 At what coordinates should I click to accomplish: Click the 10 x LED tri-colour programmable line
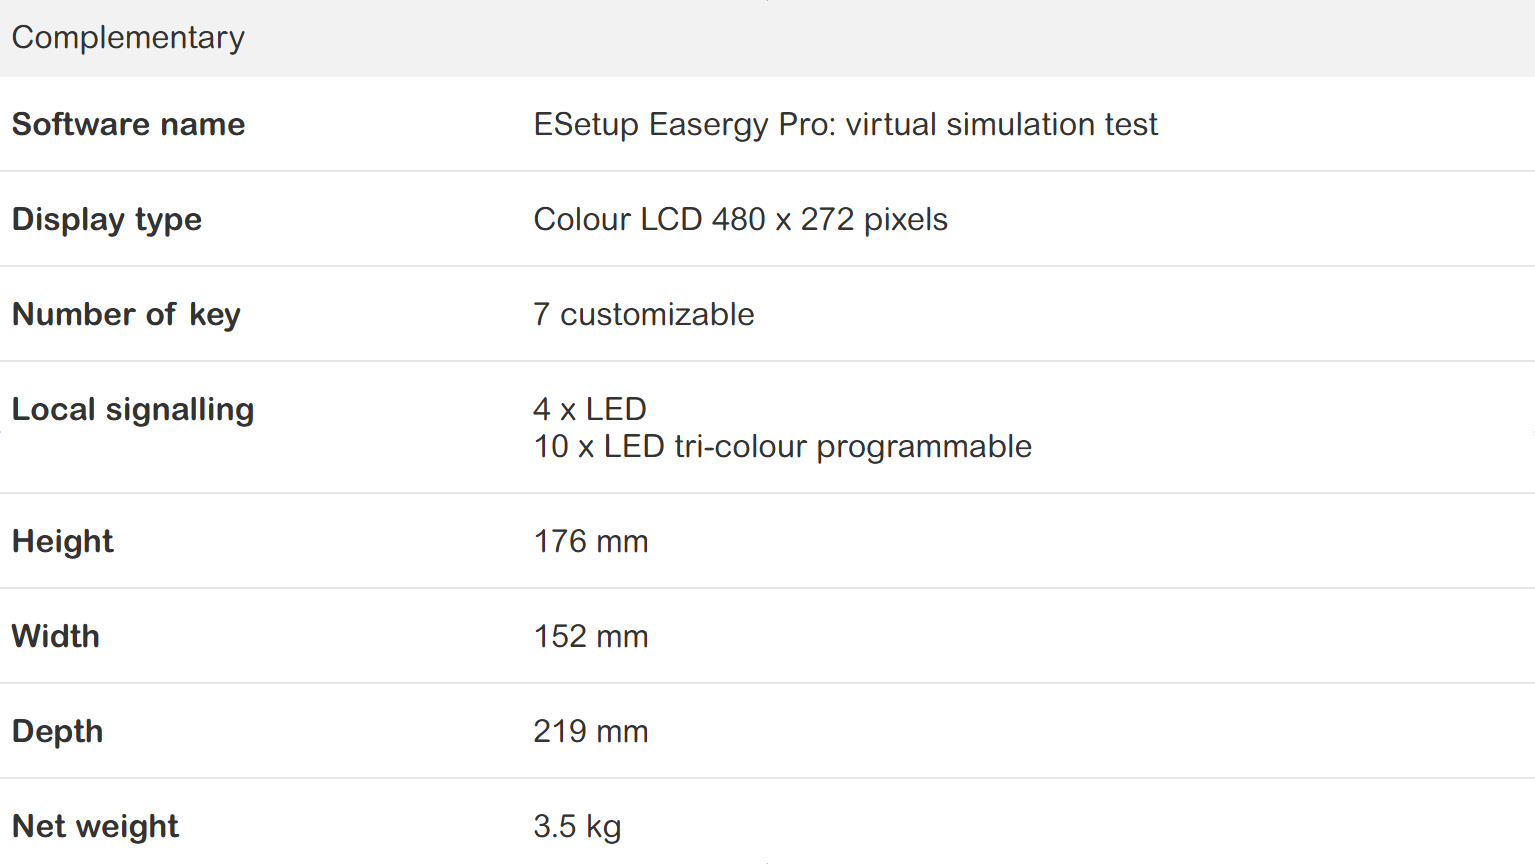coord(782,446)
